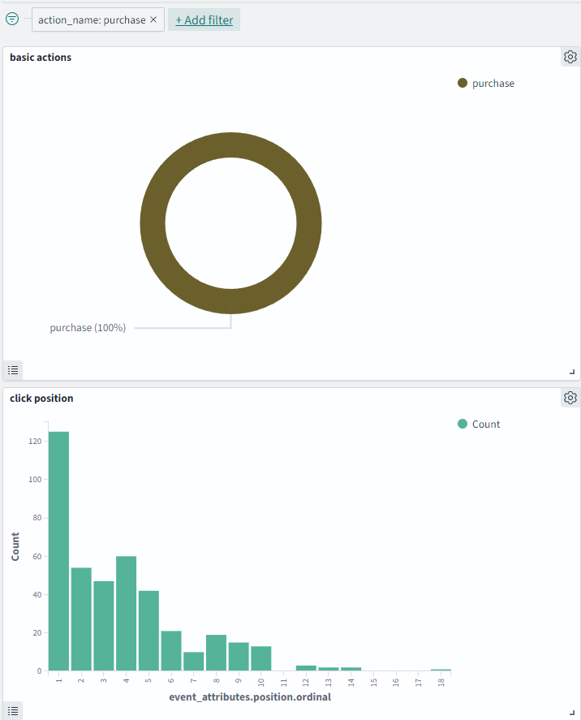
Task: Click the bar for position 4
Action: (126, 613)
